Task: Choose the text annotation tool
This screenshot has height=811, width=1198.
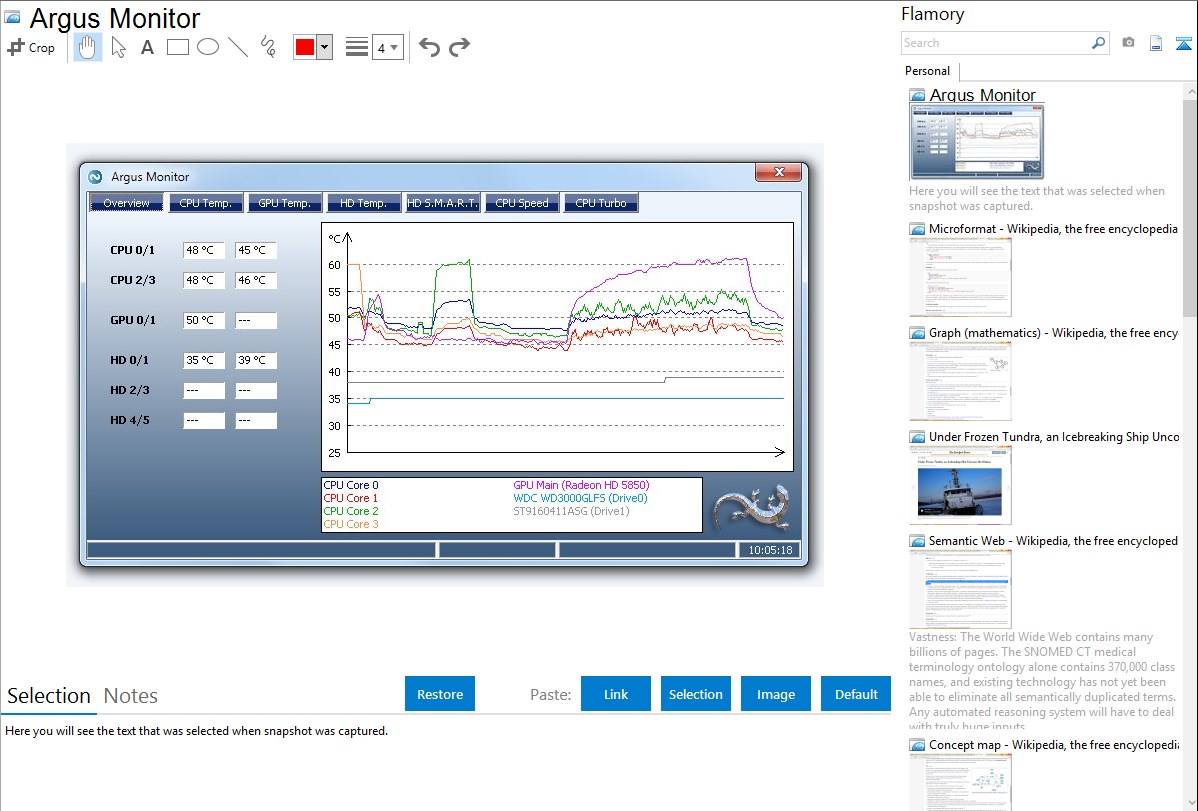Action: (x=147, y=47)
